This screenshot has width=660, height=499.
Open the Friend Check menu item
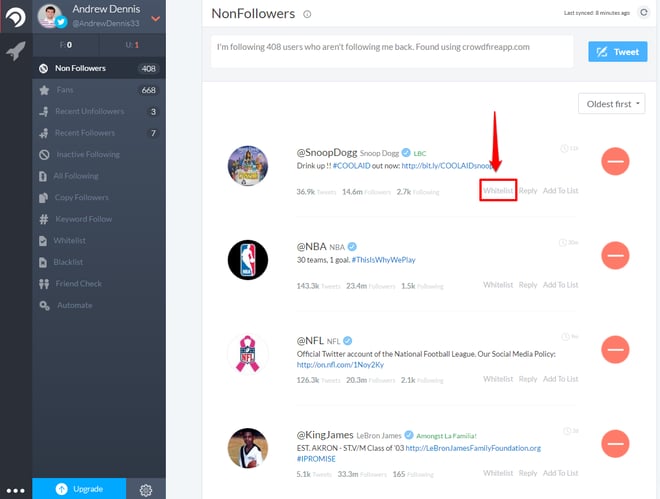coord(99,284)
